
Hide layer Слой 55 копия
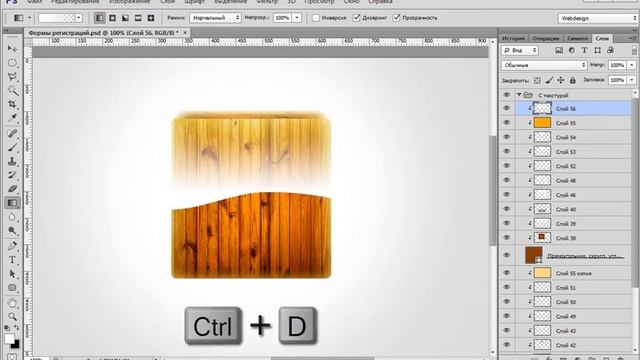click(507, 273)
